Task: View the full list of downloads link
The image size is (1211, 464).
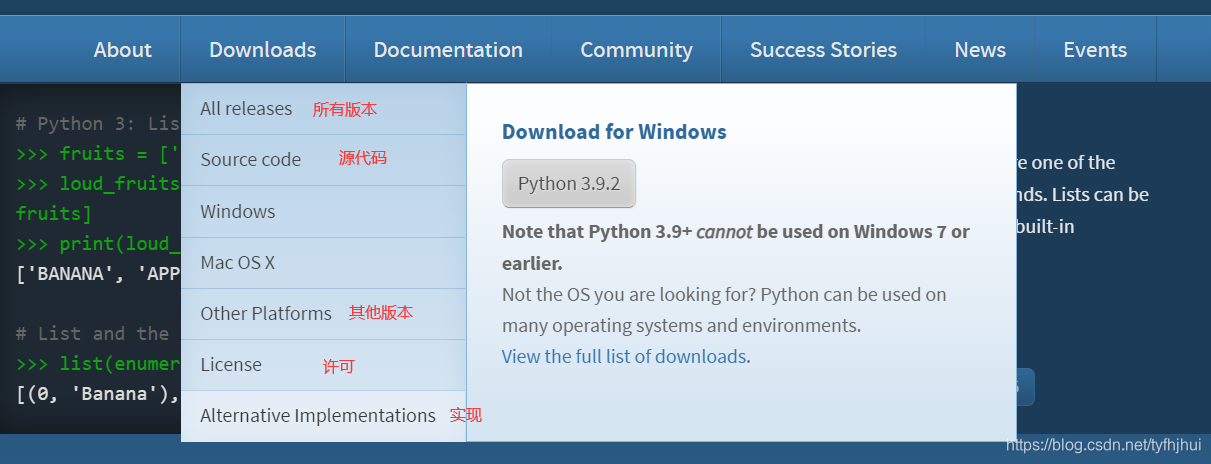Action: pos(624,357)
